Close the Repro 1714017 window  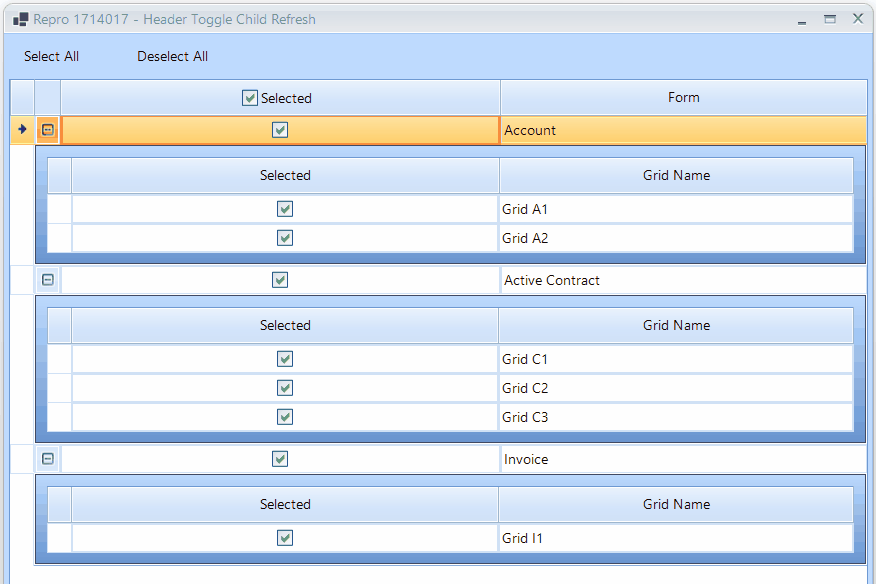pyautogui.click(x=858, y=19)
